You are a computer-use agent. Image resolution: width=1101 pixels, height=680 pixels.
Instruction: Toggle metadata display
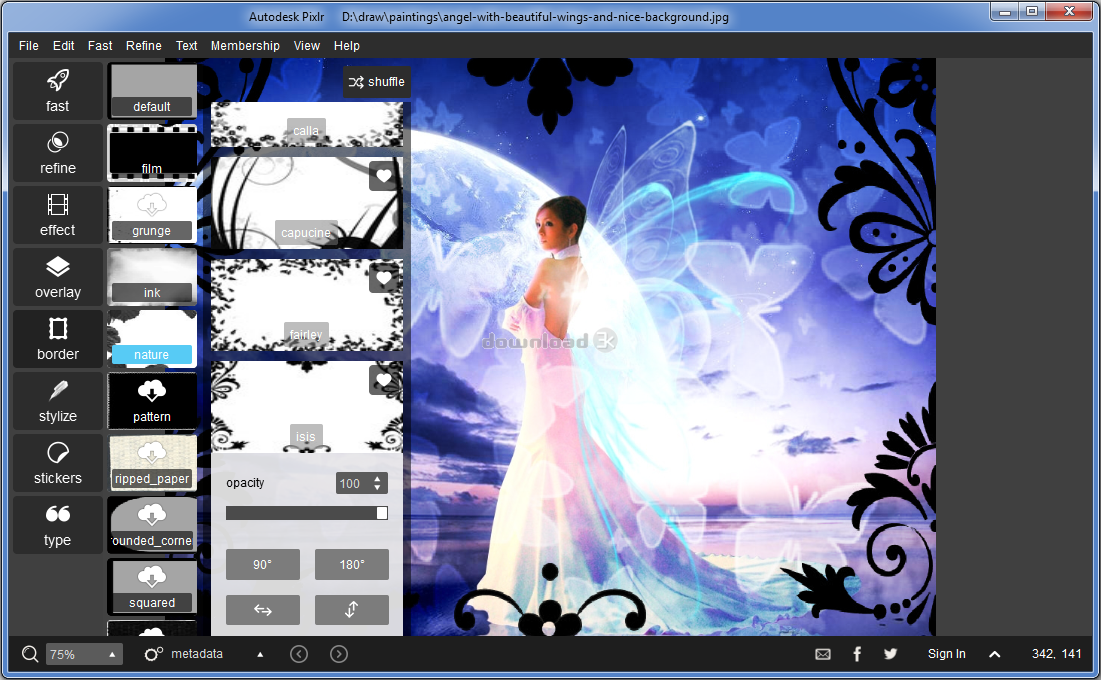[x=185, y=653]
